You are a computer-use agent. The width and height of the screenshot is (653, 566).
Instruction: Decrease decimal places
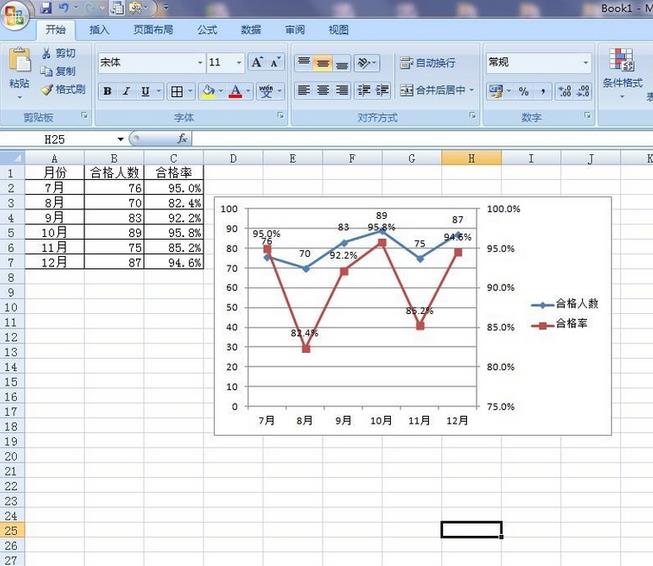click(x=583, y=91)
